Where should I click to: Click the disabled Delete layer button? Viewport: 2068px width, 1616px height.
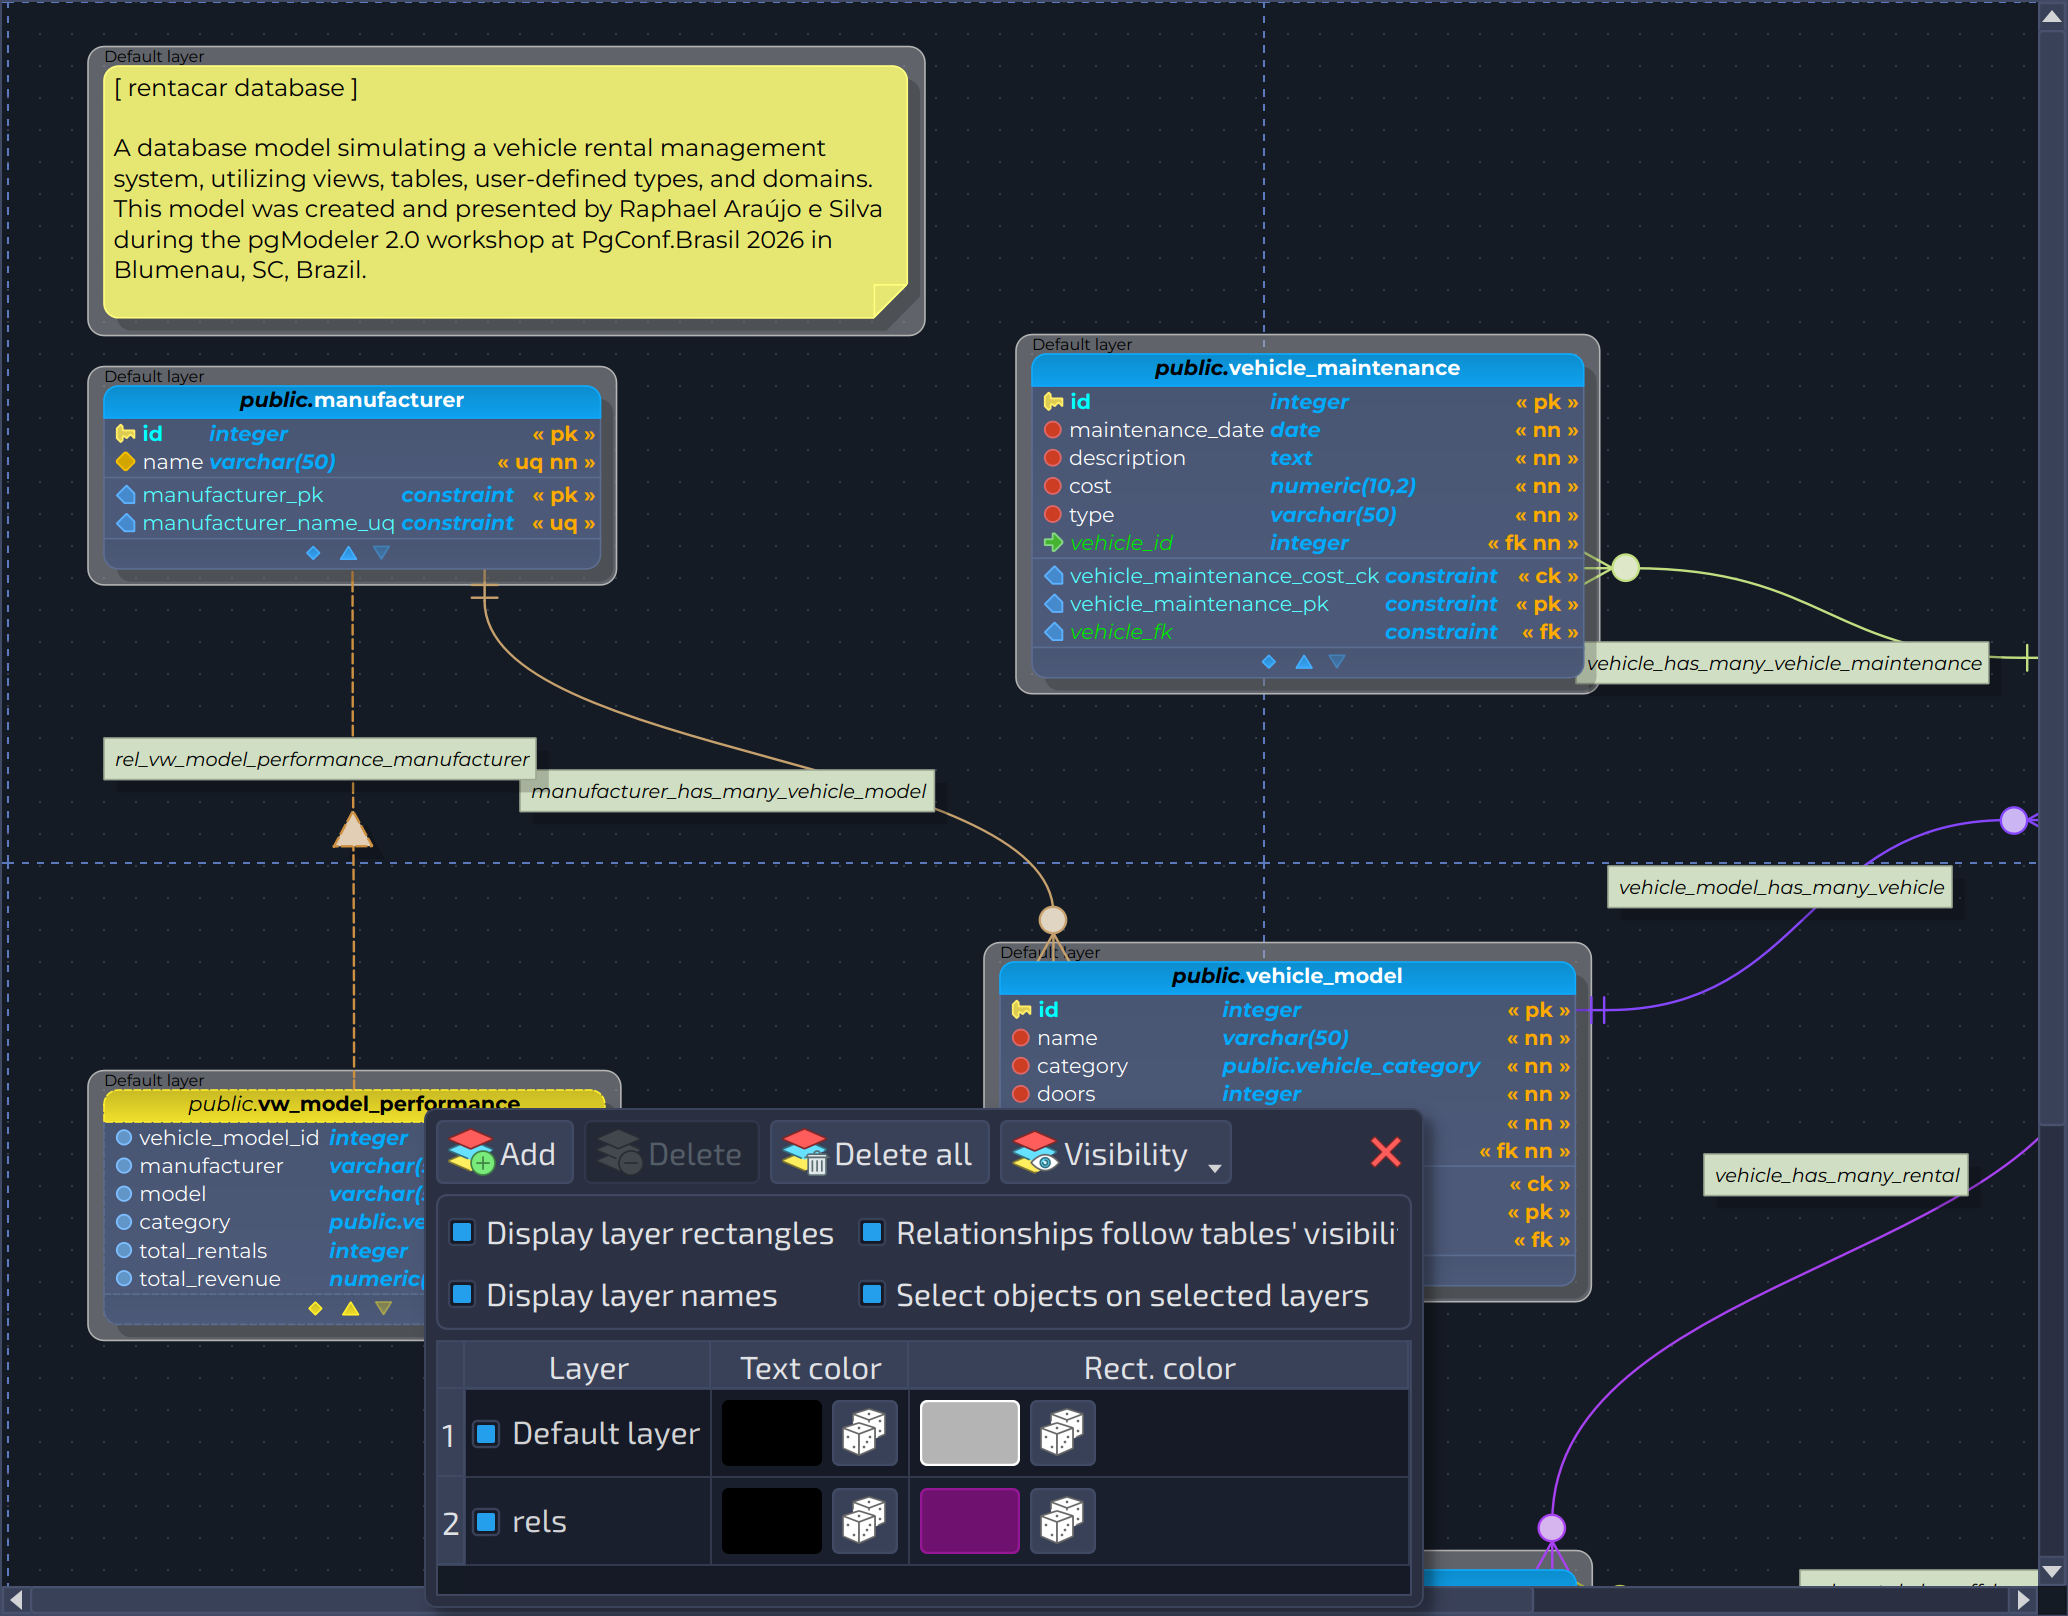671,1153
